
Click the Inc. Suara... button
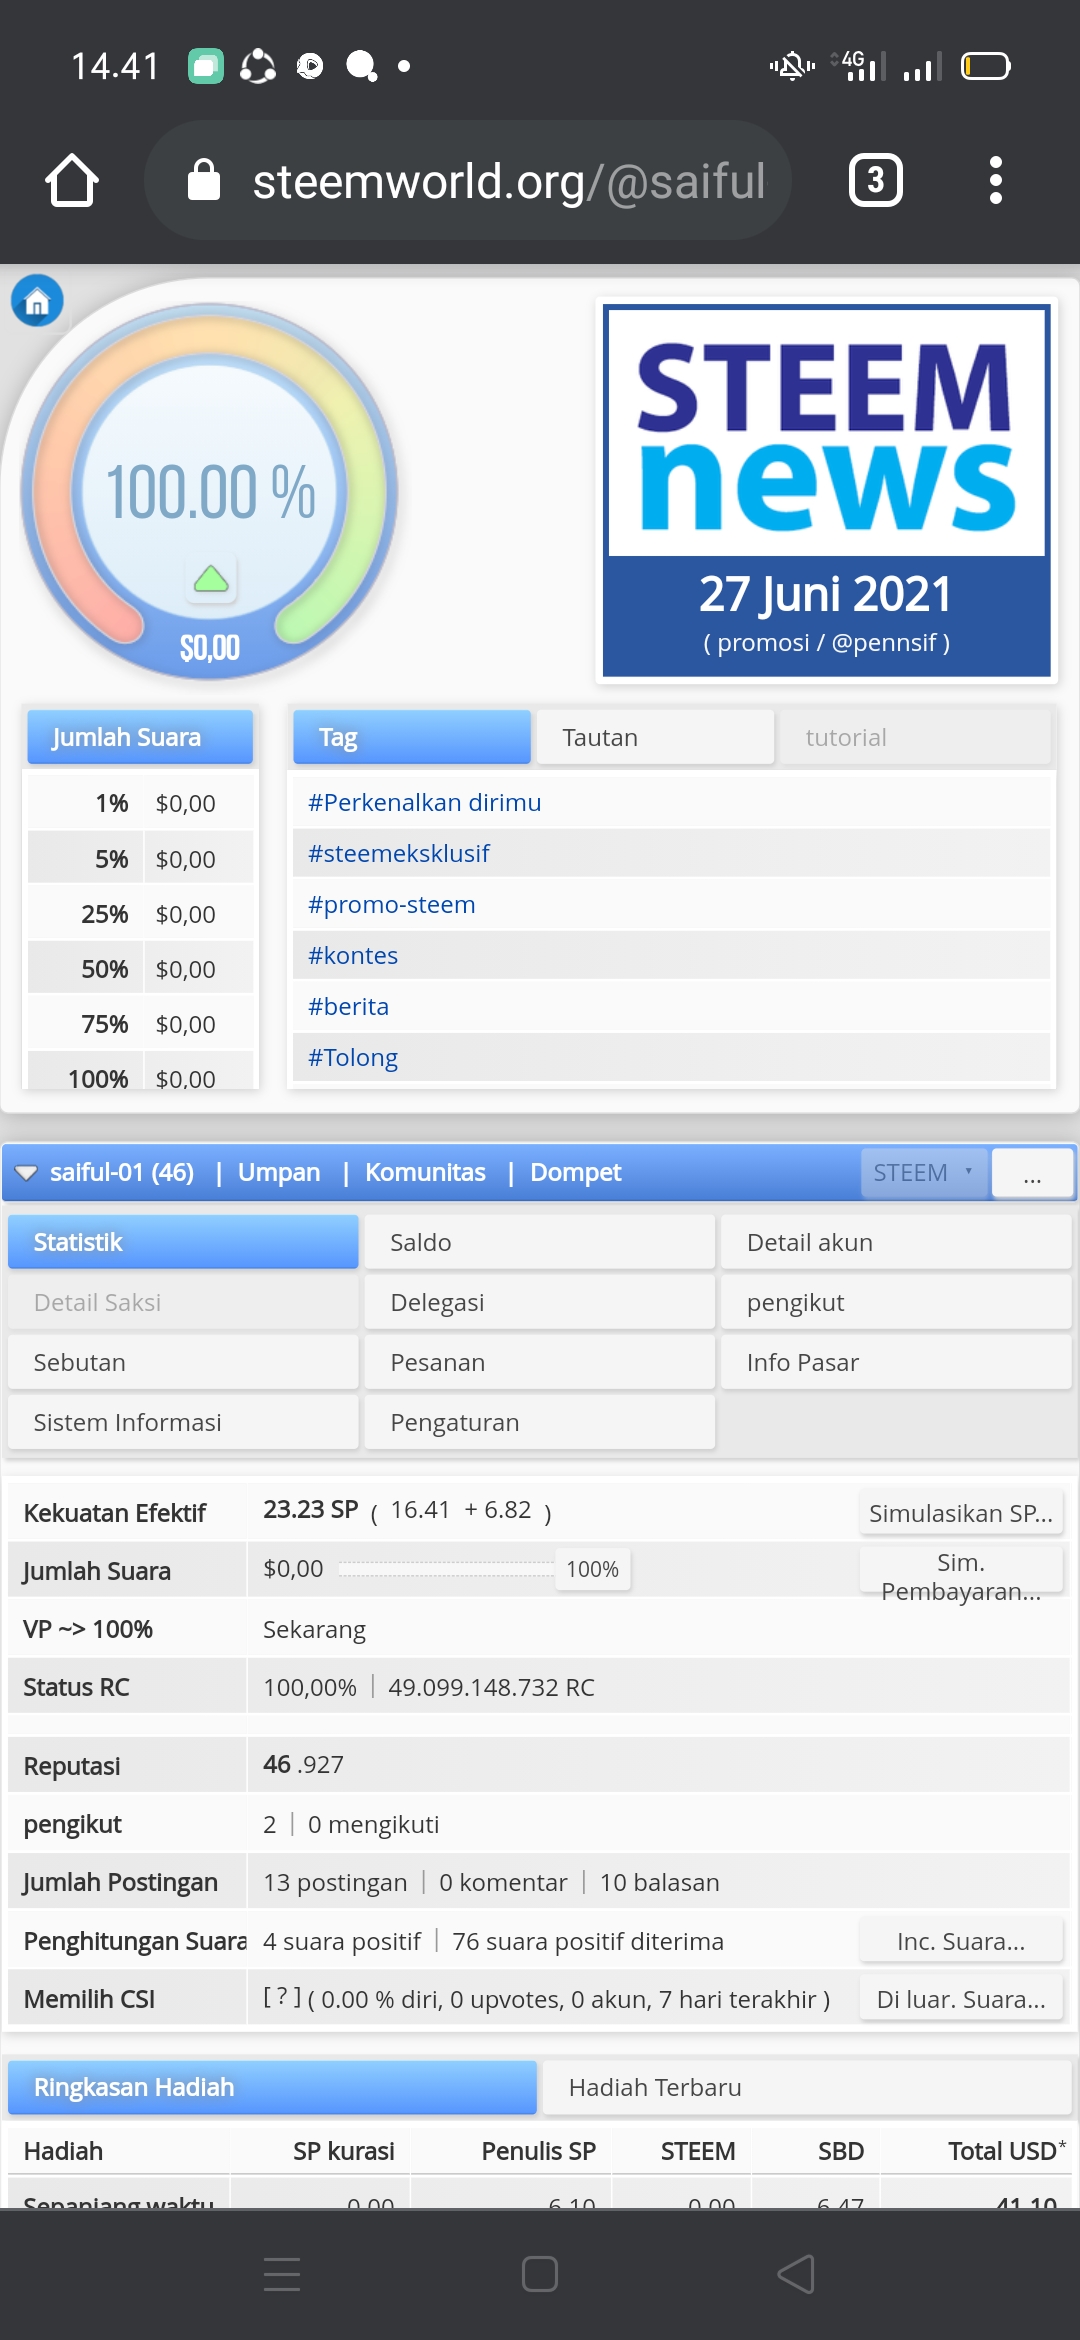pos(961,1941)
